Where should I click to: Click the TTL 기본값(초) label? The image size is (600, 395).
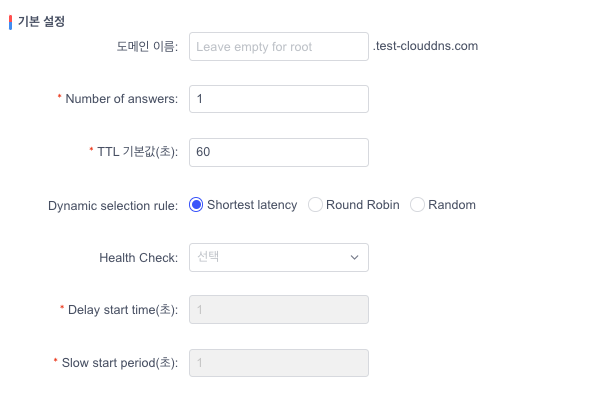pyautogui.click(x=137, y=152)
